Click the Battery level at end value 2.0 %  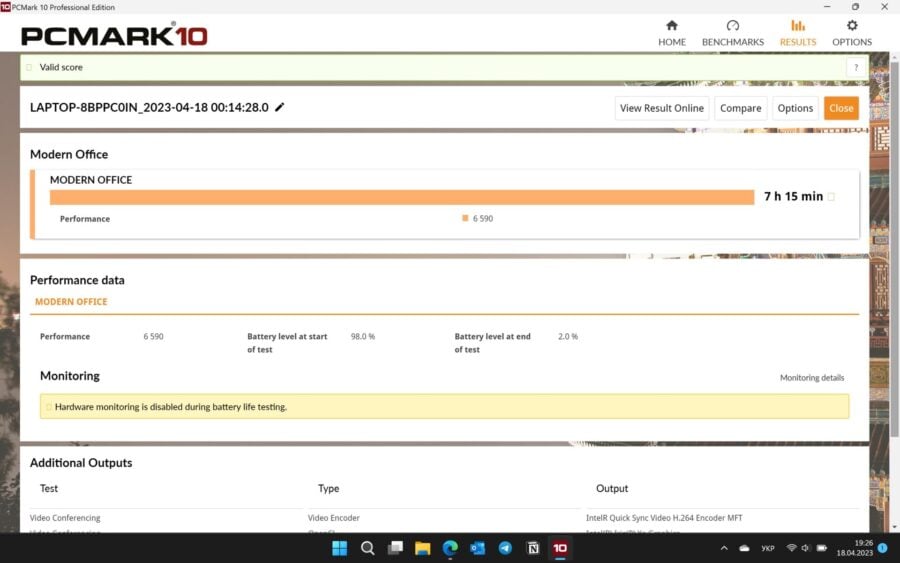568,336
